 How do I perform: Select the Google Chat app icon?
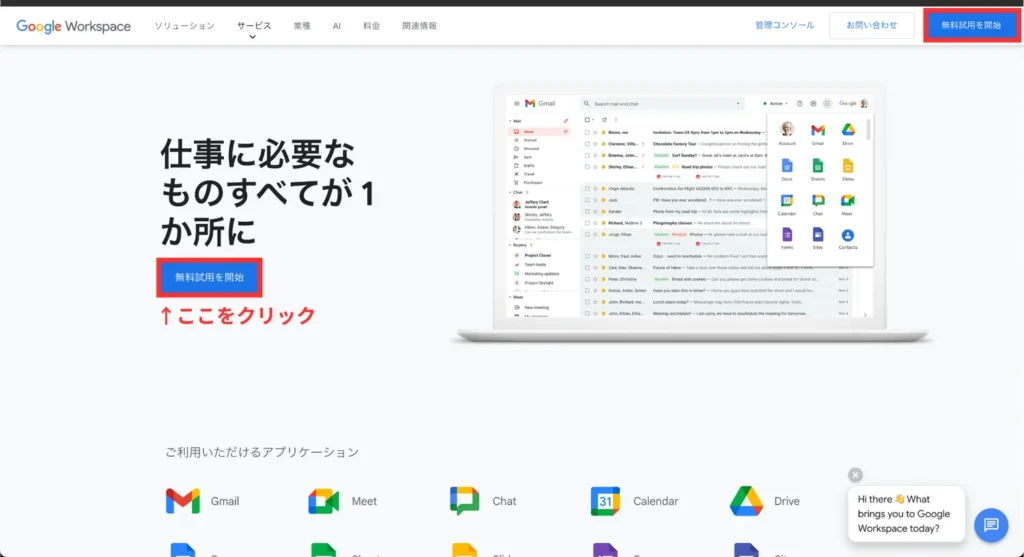click(465, 501)
